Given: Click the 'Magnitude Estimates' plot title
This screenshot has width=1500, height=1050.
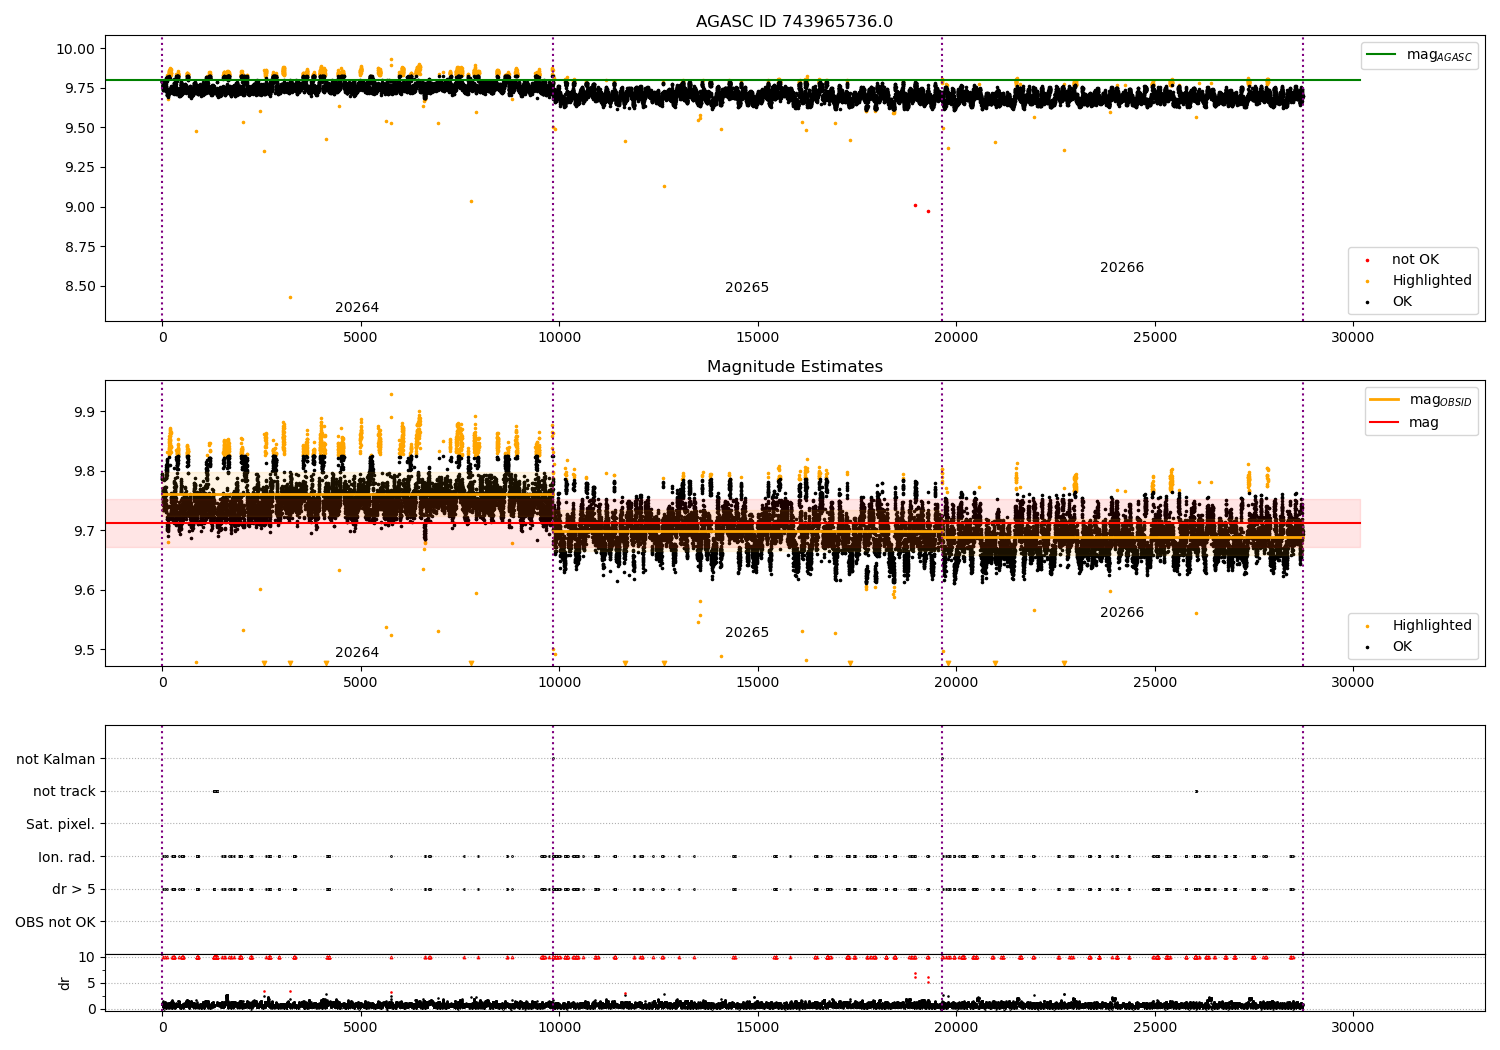Looking at the screenshot, I should tap(794, 367).
